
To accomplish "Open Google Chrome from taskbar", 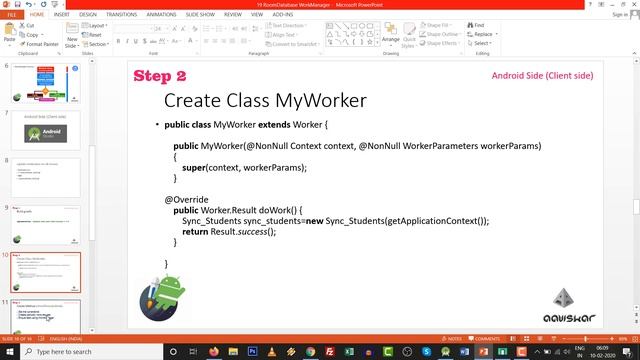I will click(x=310, y=351).
